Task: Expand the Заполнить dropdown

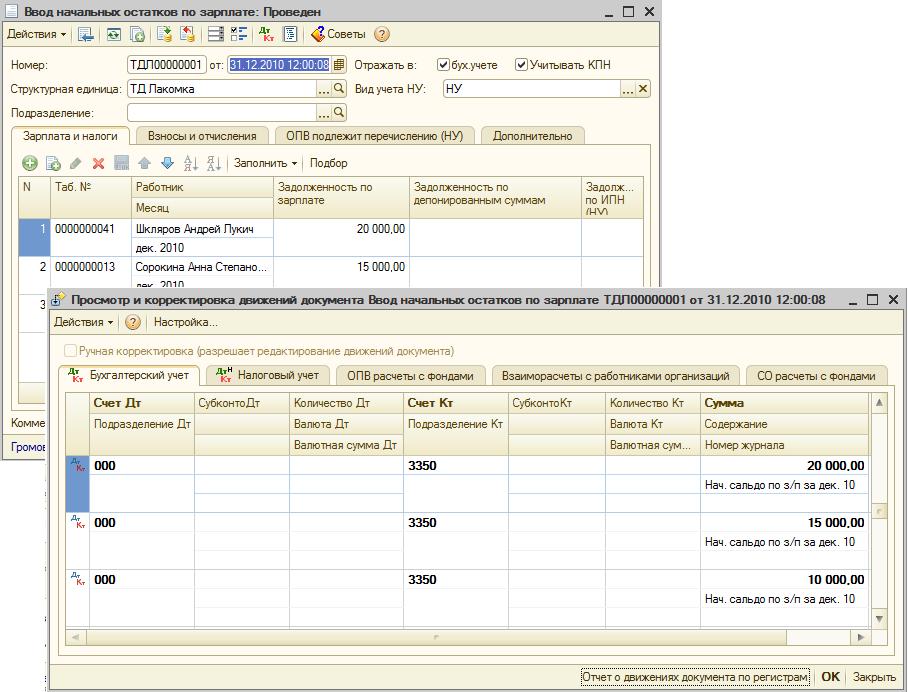Action: (265, 163)
